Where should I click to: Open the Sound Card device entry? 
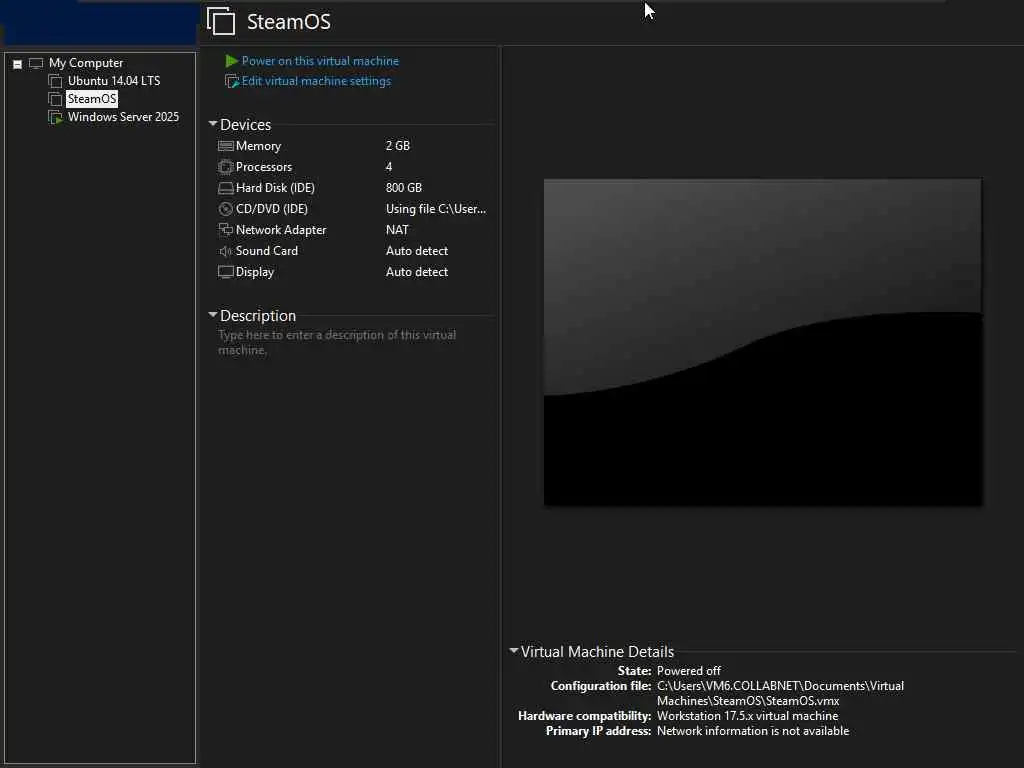tap(266, 251)
